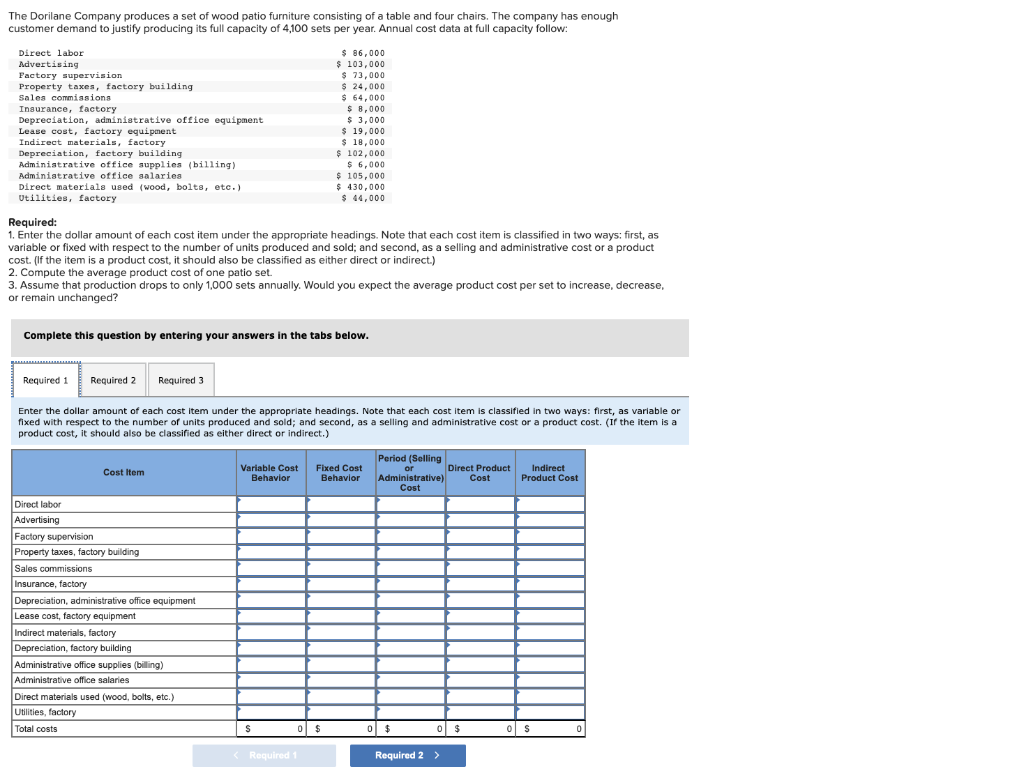Select Administrative office salaries Fixed Cost cell
The image size is (1024, 778).
[x=341, y=680]
